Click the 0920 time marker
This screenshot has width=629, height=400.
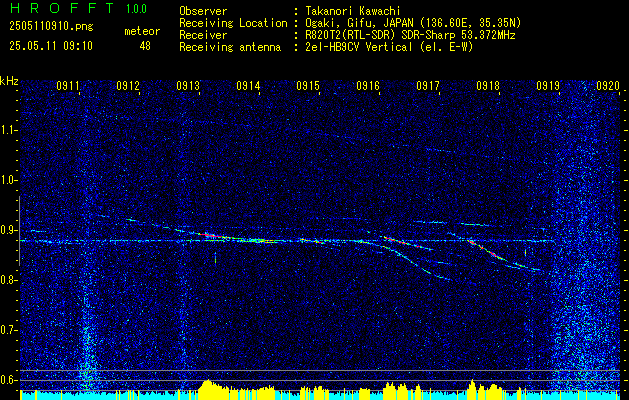point(608,85)
